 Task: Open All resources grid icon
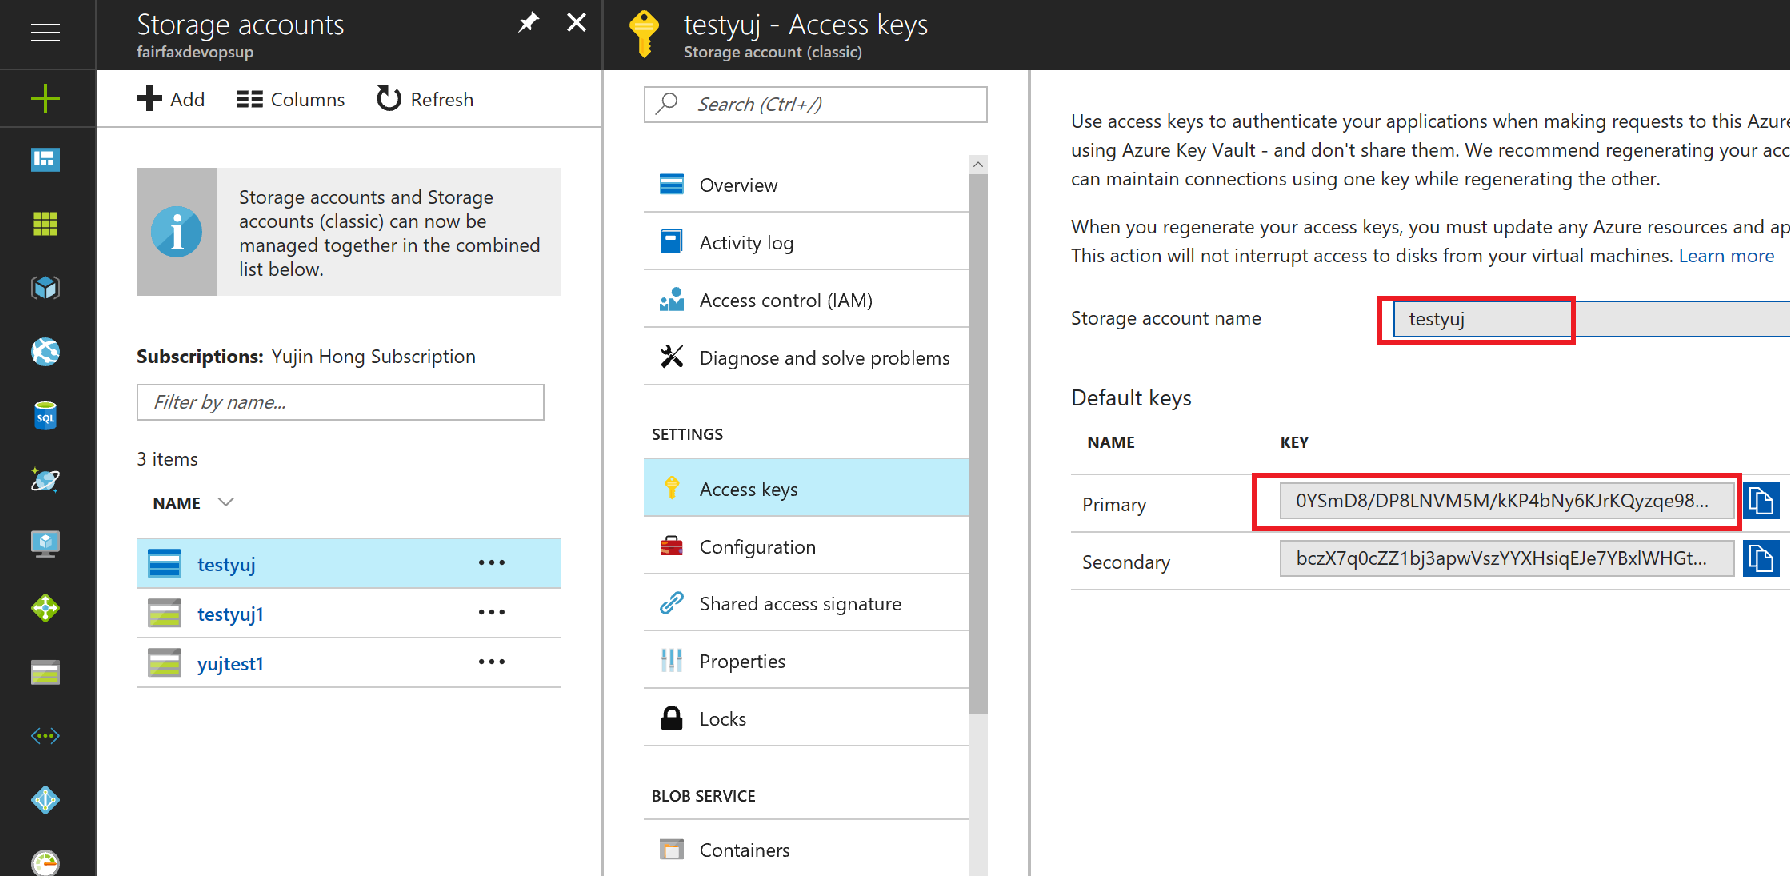(45, 224)
